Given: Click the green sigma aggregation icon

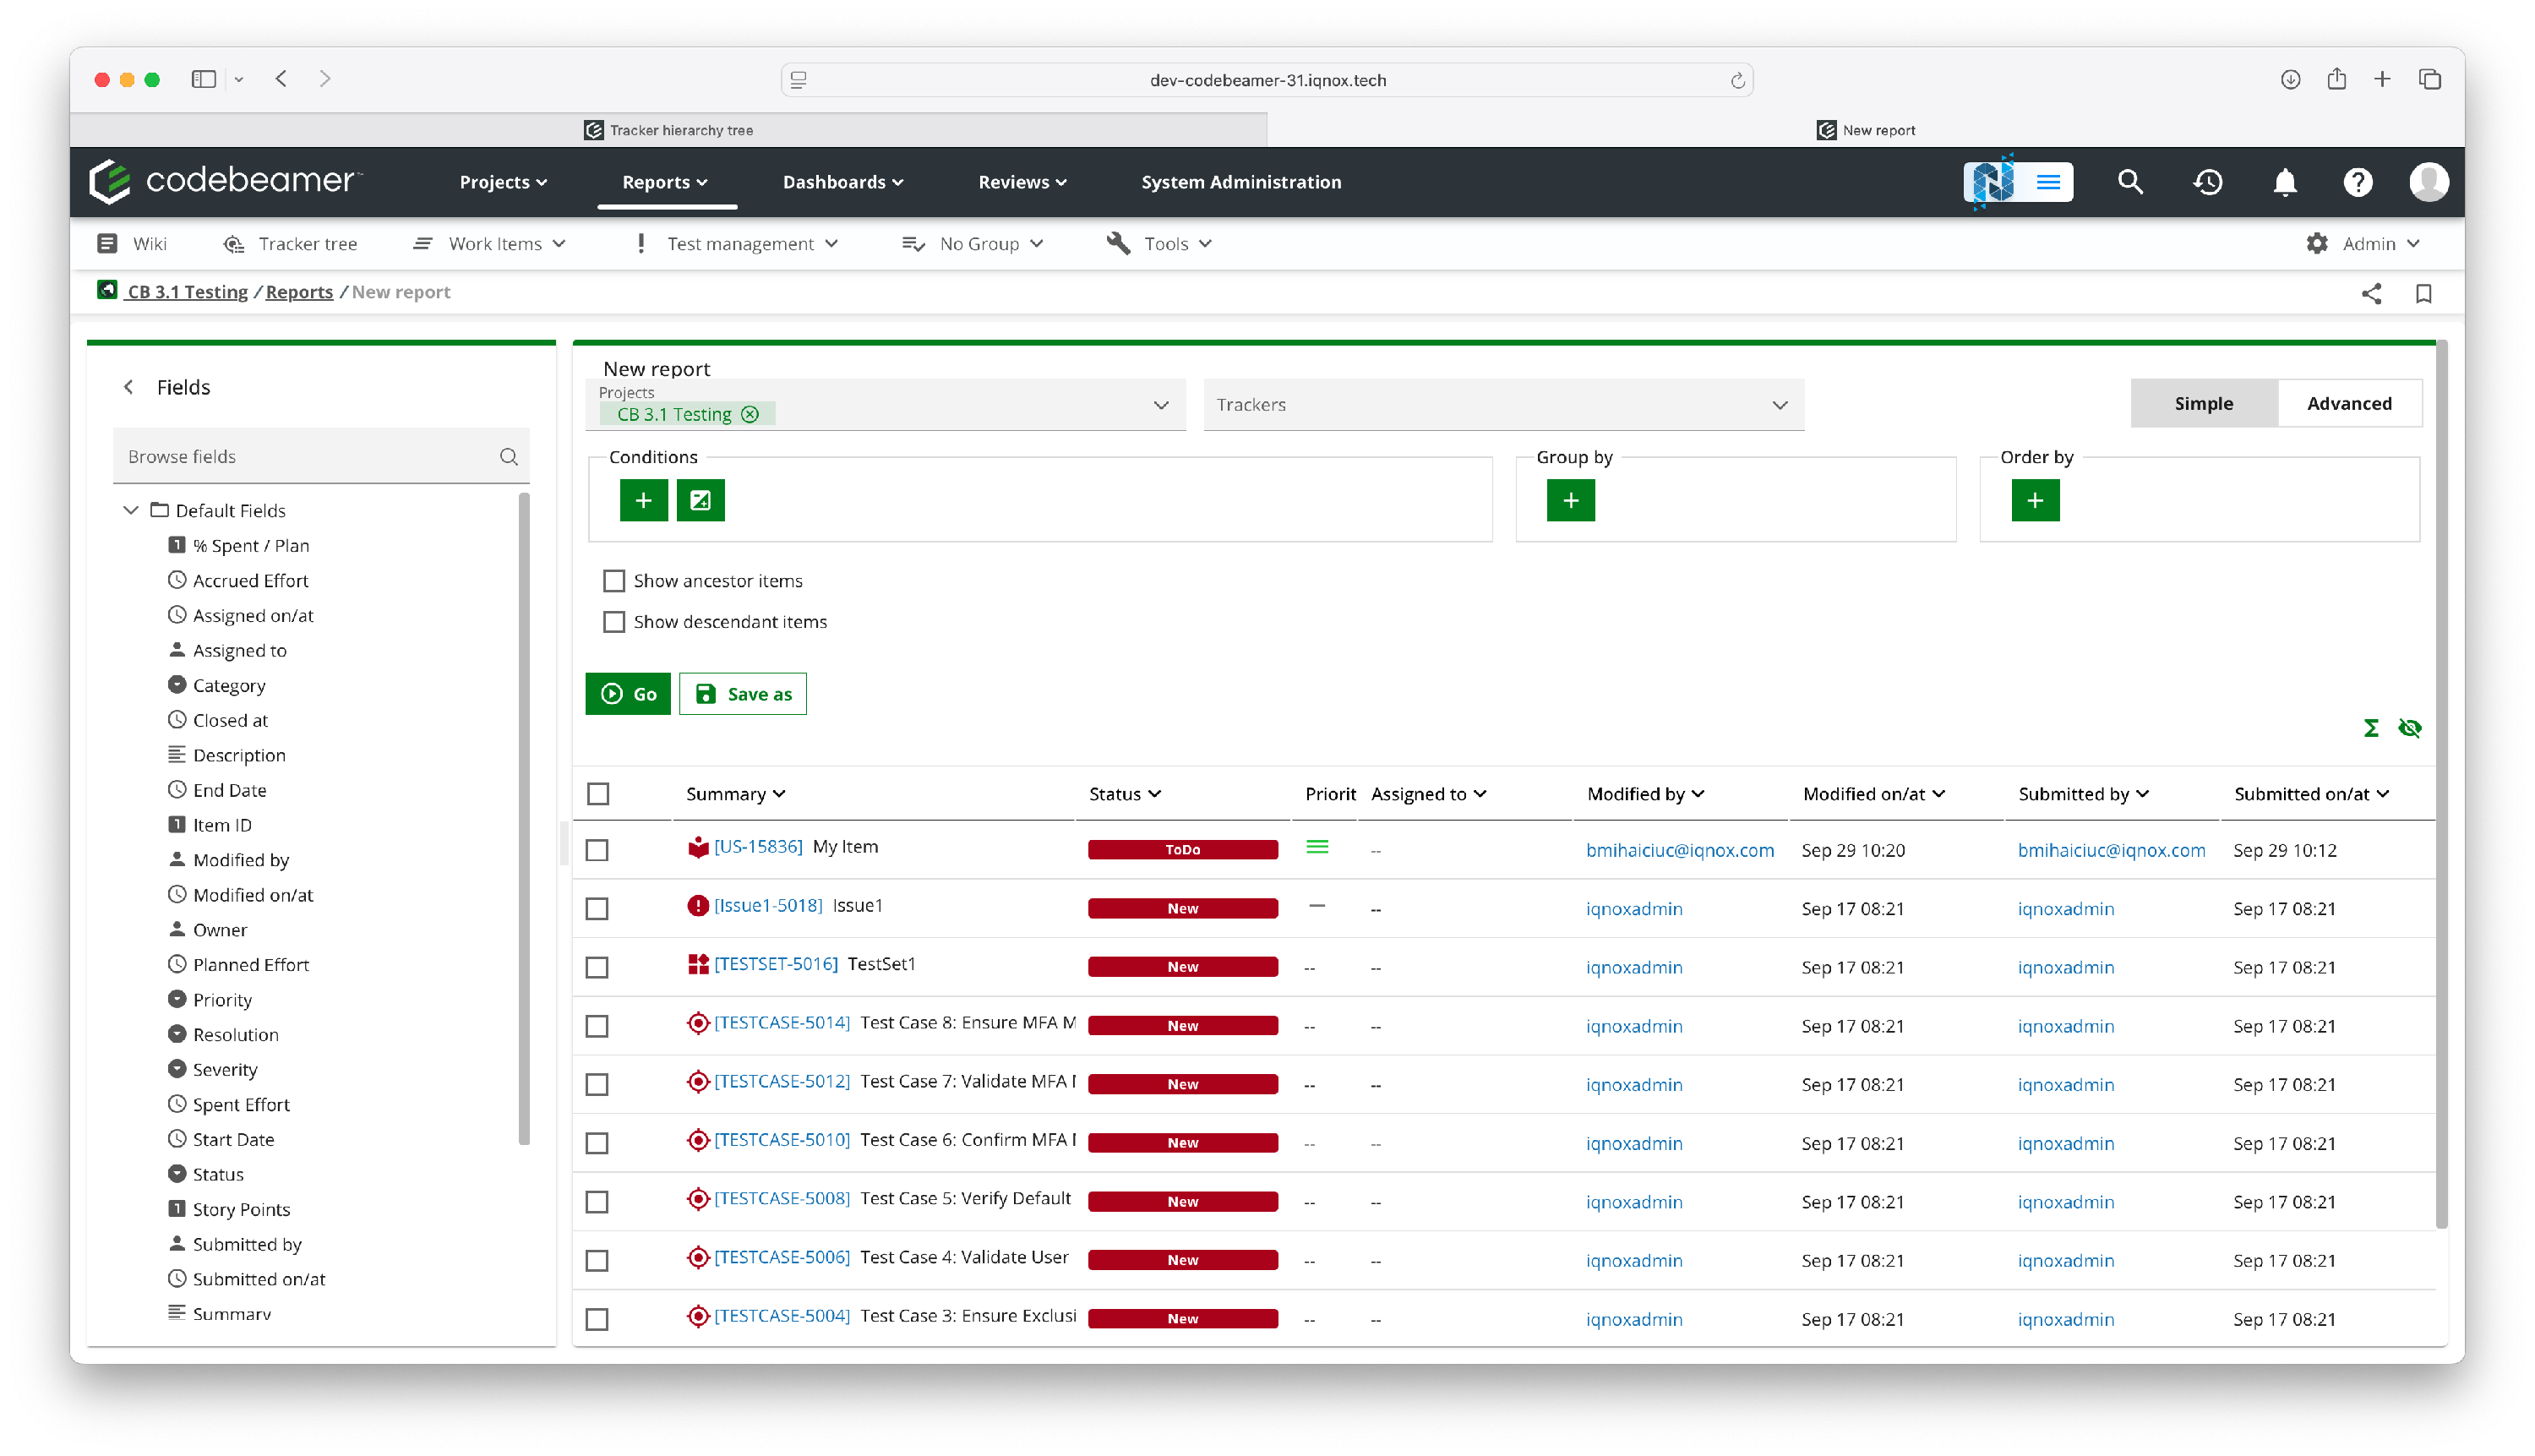Looking at the screenshot, I should coord(2371,728).
